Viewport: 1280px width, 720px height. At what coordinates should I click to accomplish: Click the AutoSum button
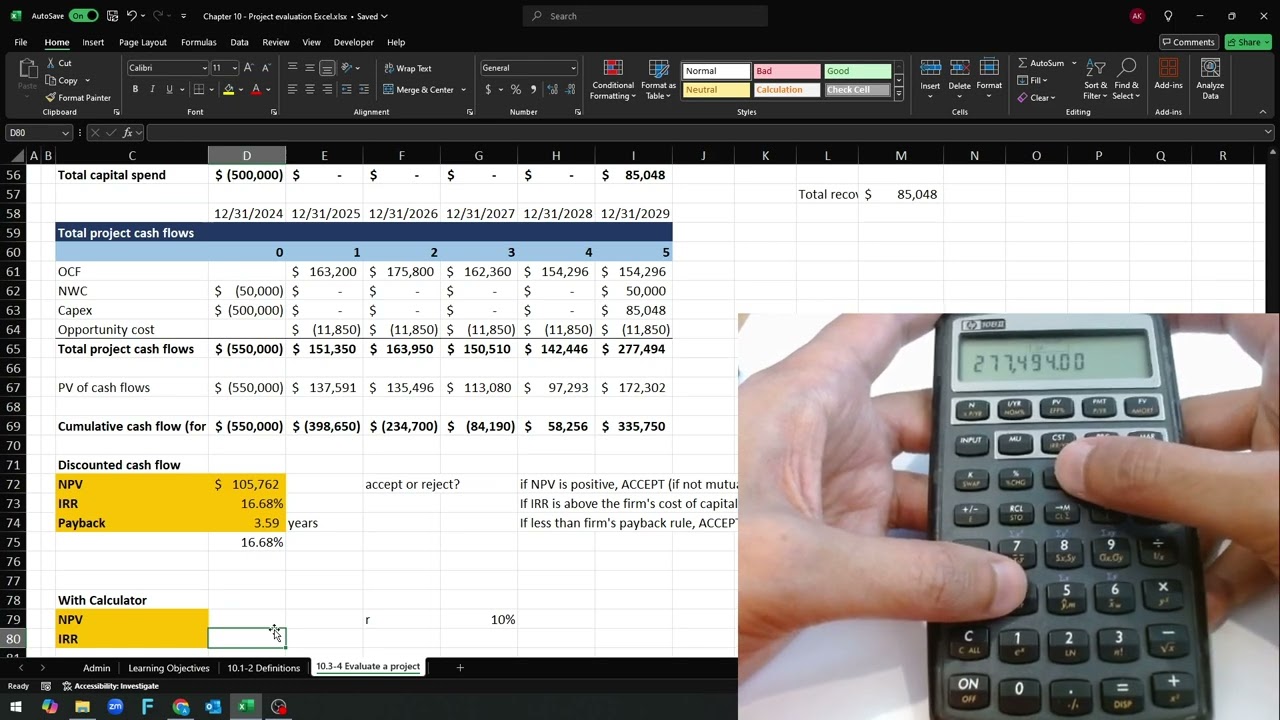pyautogui.click(x=1040, y=63)
